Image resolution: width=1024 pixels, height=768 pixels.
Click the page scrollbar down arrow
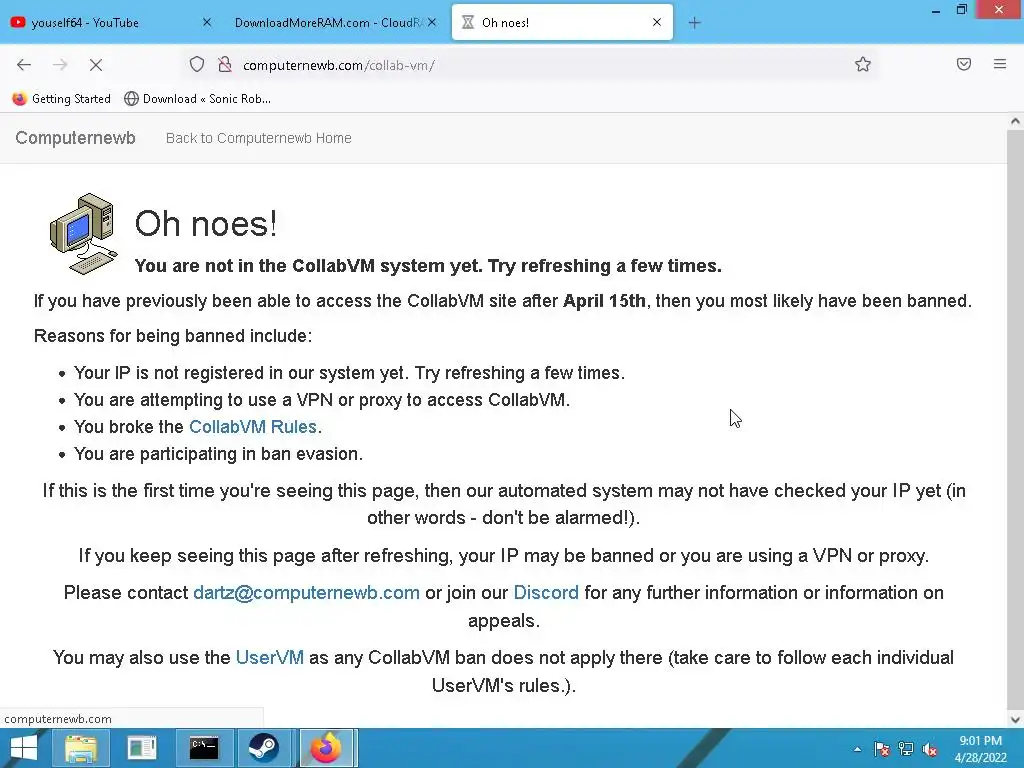click(x=1015, y=720)
